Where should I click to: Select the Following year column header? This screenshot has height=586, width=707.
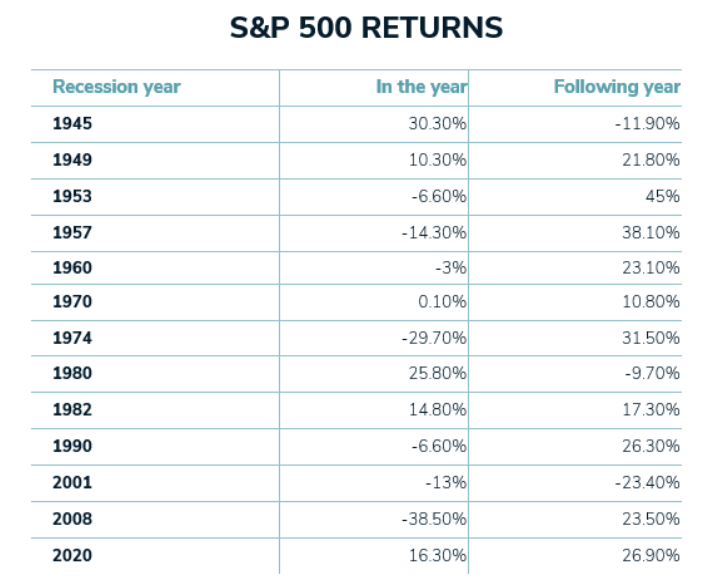tap(617, 87)
